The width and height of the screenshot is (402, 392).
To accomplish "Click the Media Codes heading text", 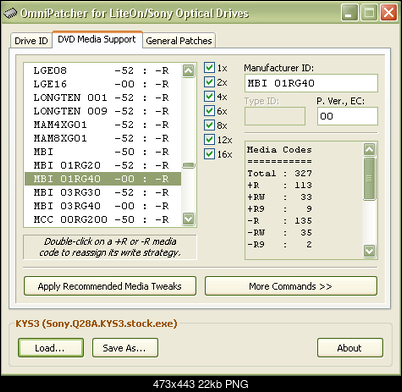I will click(279, 150).
